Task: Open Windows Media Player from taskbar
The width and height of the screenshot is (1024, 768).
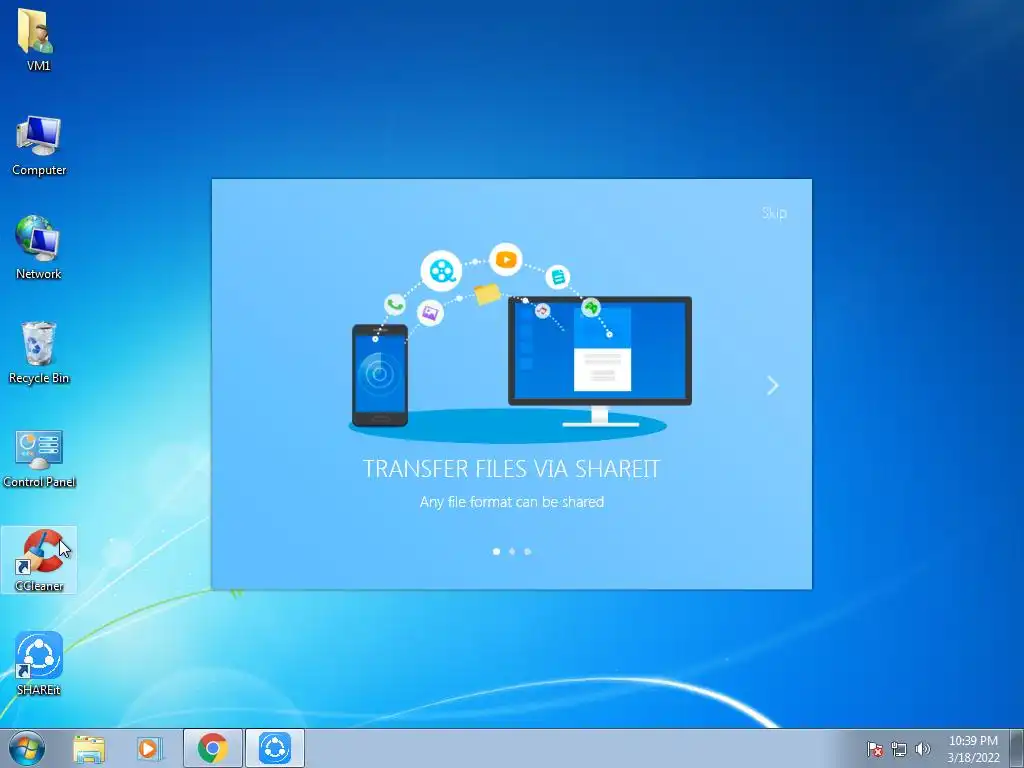Action: click(x=150, y=748)
